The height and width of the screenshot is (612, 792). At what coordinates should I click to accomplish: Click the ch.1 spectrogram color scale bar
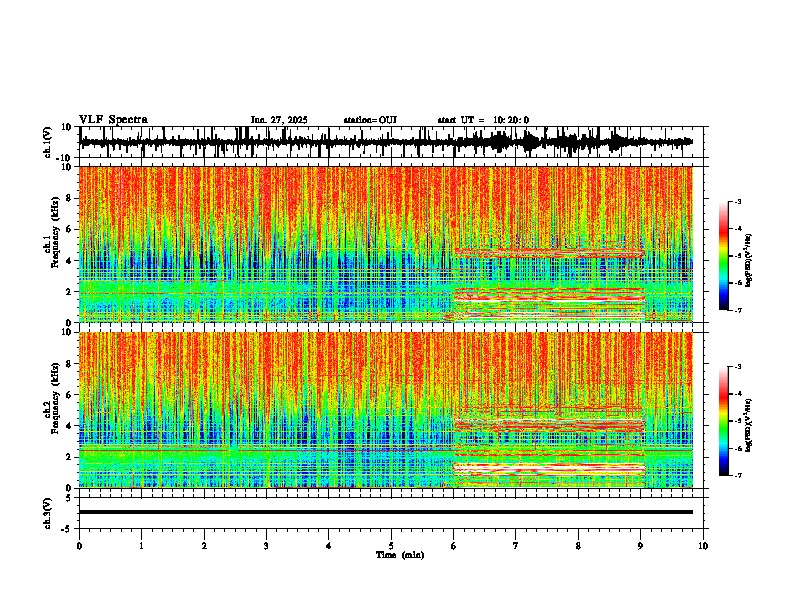point(724,256)
